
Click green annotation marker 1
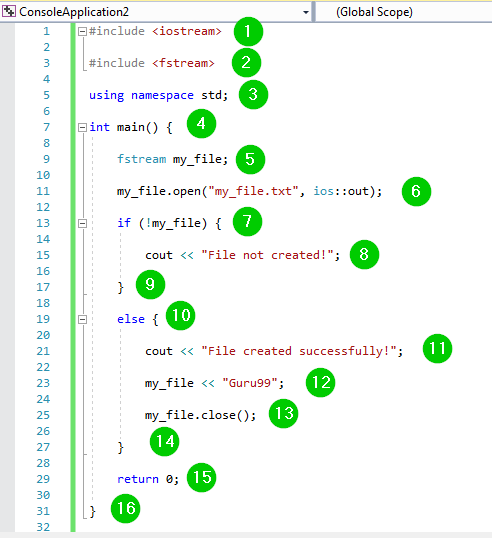click(248, 32)
